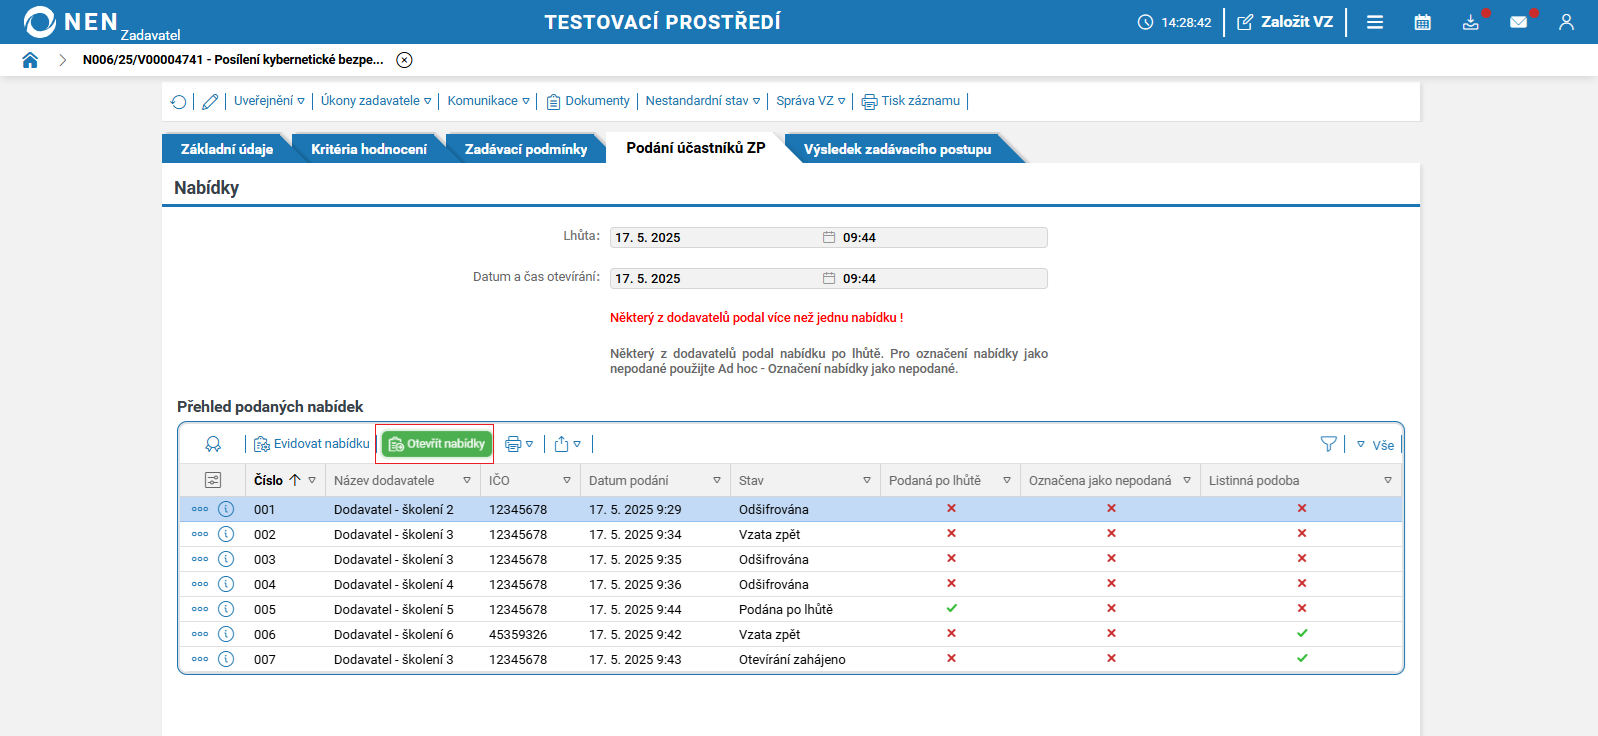Open downloads icon in header
This screenshot has width=1598, height=736.
pos(1470,22)
